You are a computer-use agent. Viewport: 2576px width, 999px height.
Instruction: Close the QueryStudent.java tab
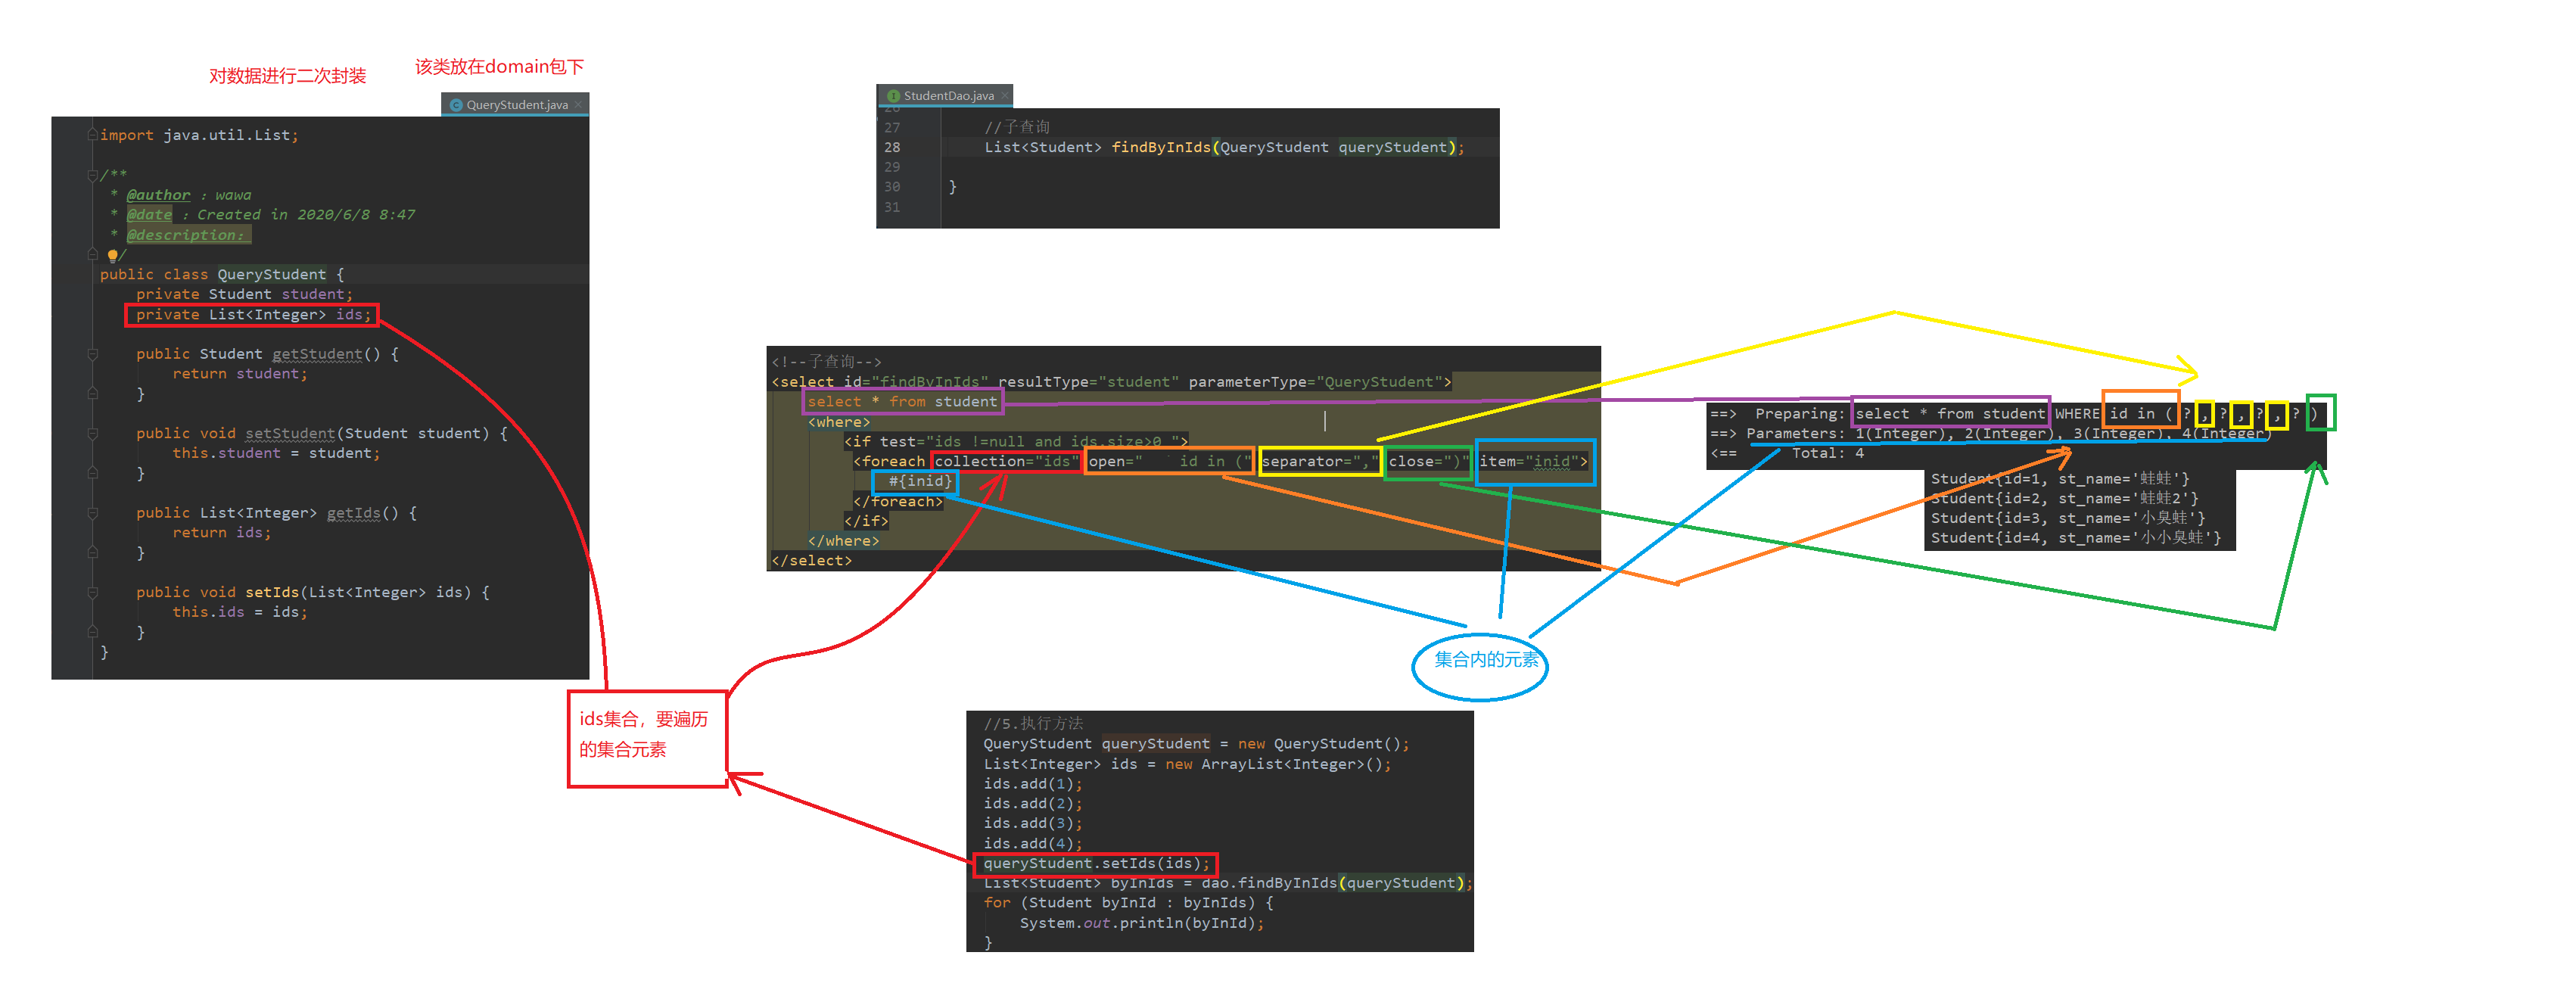tap(578, 105)
